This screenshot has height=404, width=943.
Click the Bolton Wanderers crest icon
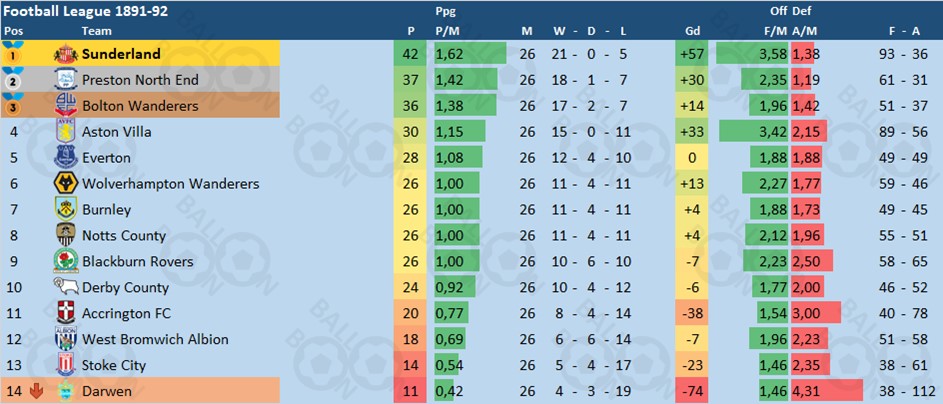pyautogui.click(x=65, y=105)
